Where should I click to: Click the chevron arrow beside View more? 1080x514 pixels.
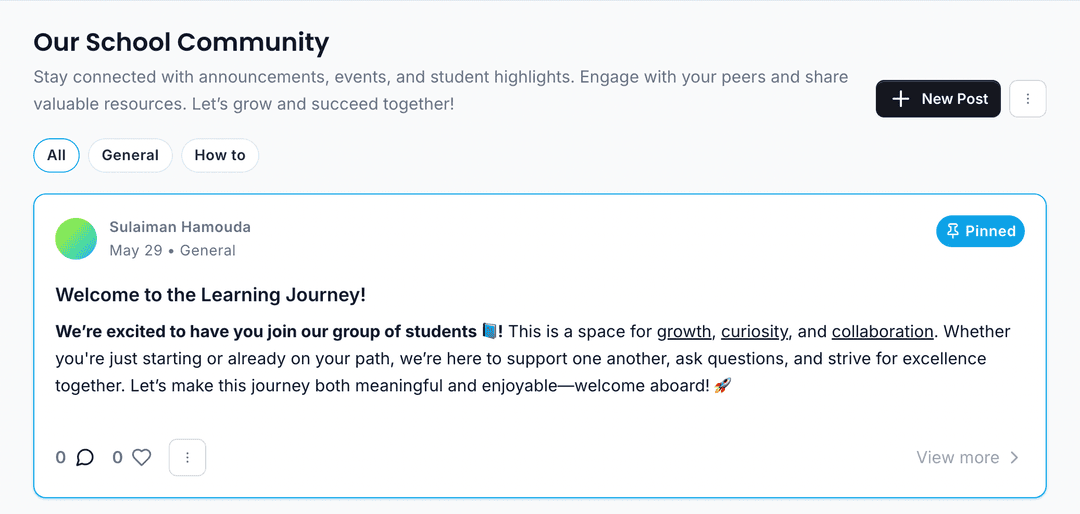(1014, 458)
